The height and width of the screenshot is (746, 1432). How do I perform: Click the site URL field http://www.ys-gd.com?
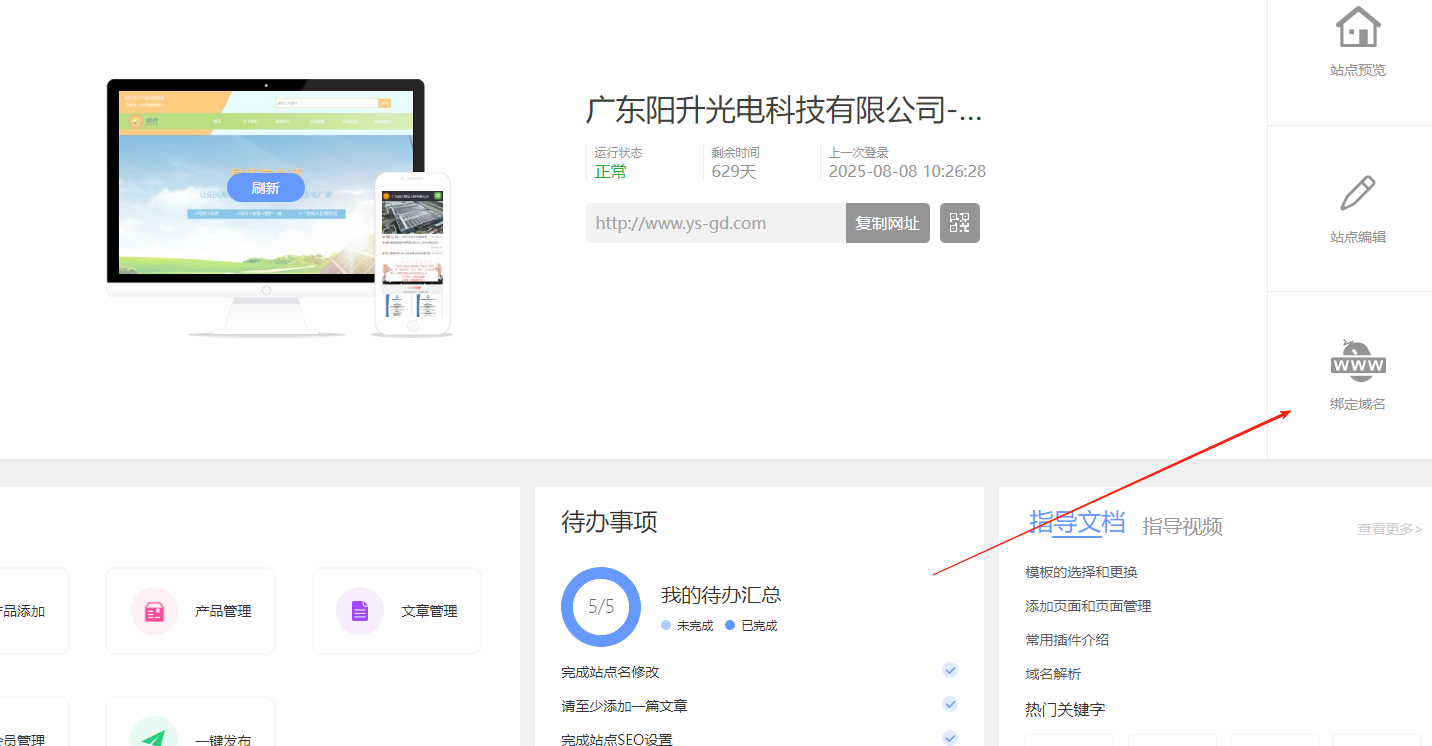click(x=716, y=223)
